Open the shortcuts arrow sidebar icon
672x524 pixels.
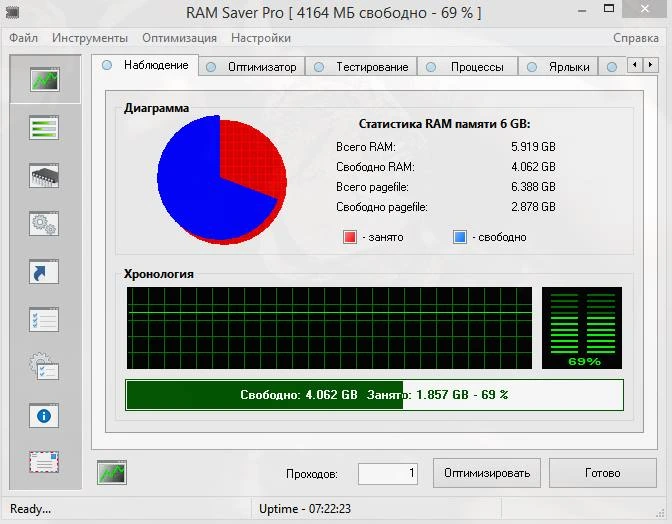44,272
